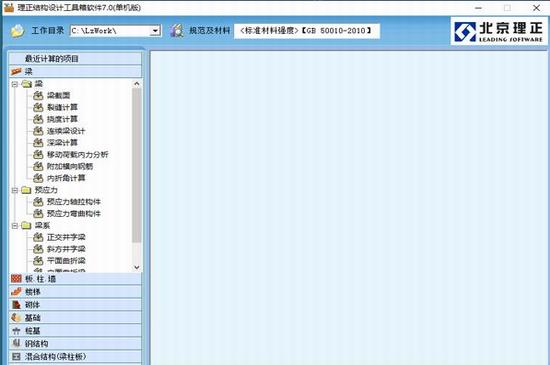
Task: Open the 最近计算的项目 panel header
Action: point(75,59)
